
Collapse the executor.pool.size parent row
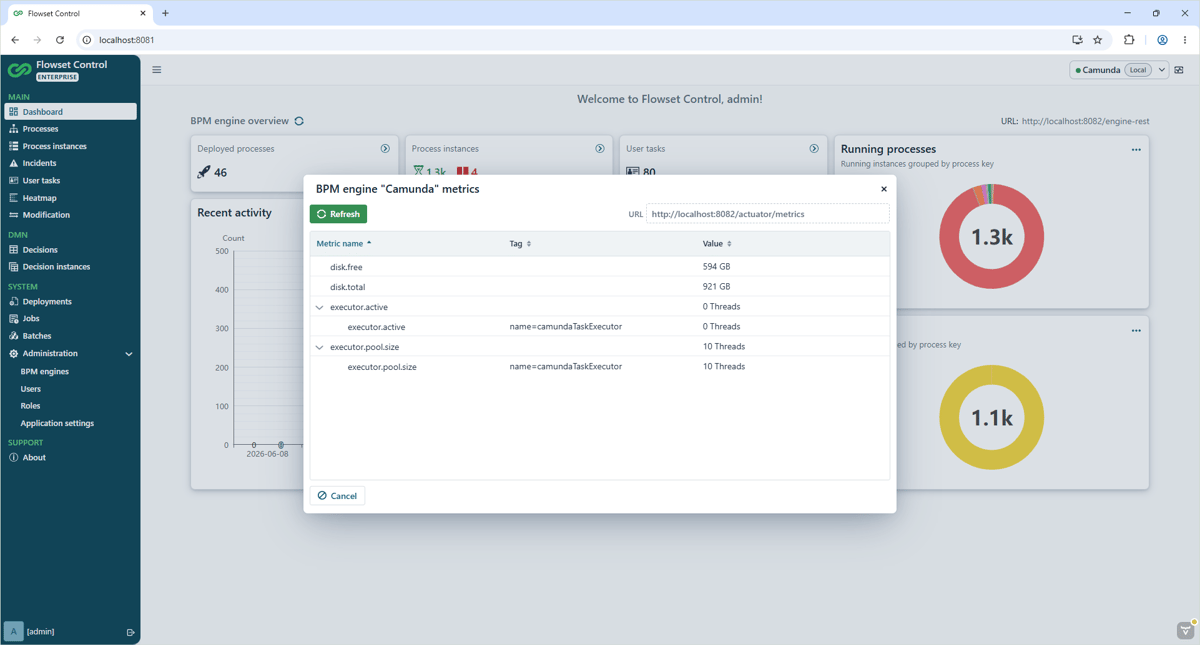[320, 347]
